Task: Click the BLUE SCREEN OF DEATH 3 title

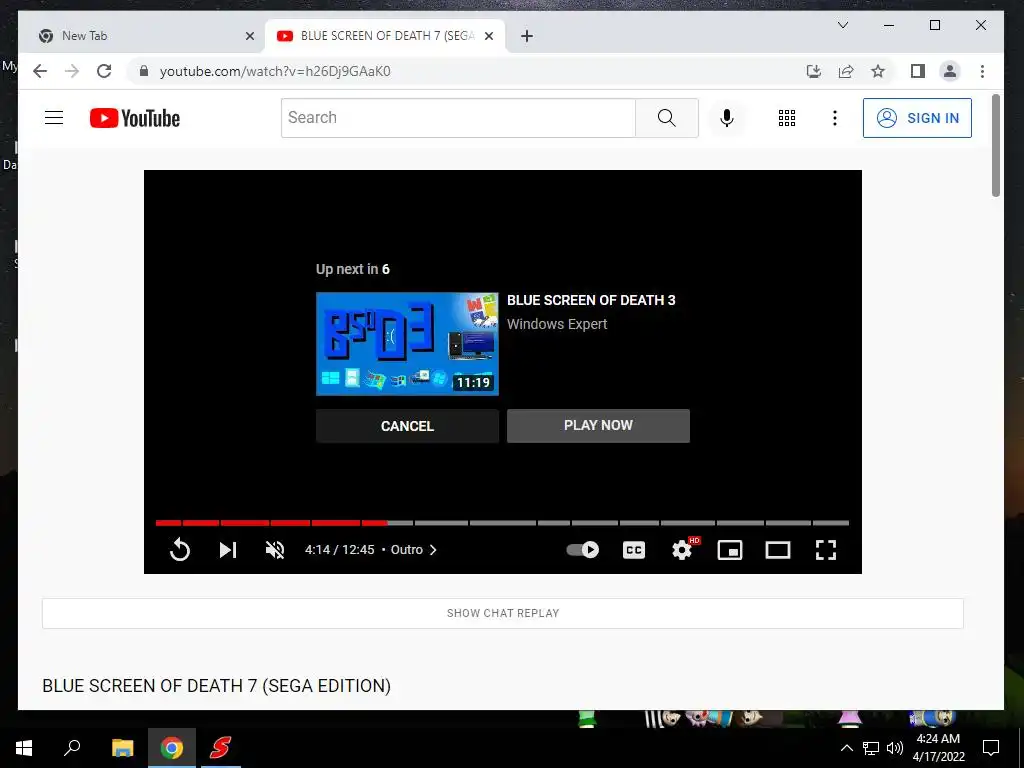Action: 591,300
